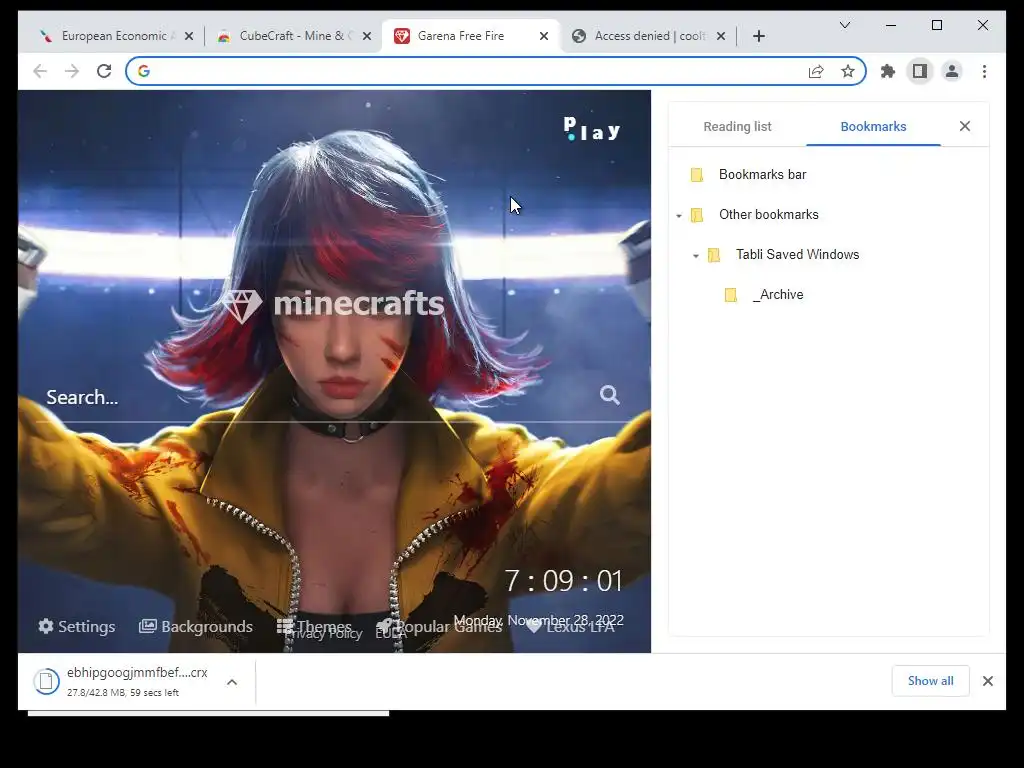
Task: Open the tab search chevron
Action: 844,25
